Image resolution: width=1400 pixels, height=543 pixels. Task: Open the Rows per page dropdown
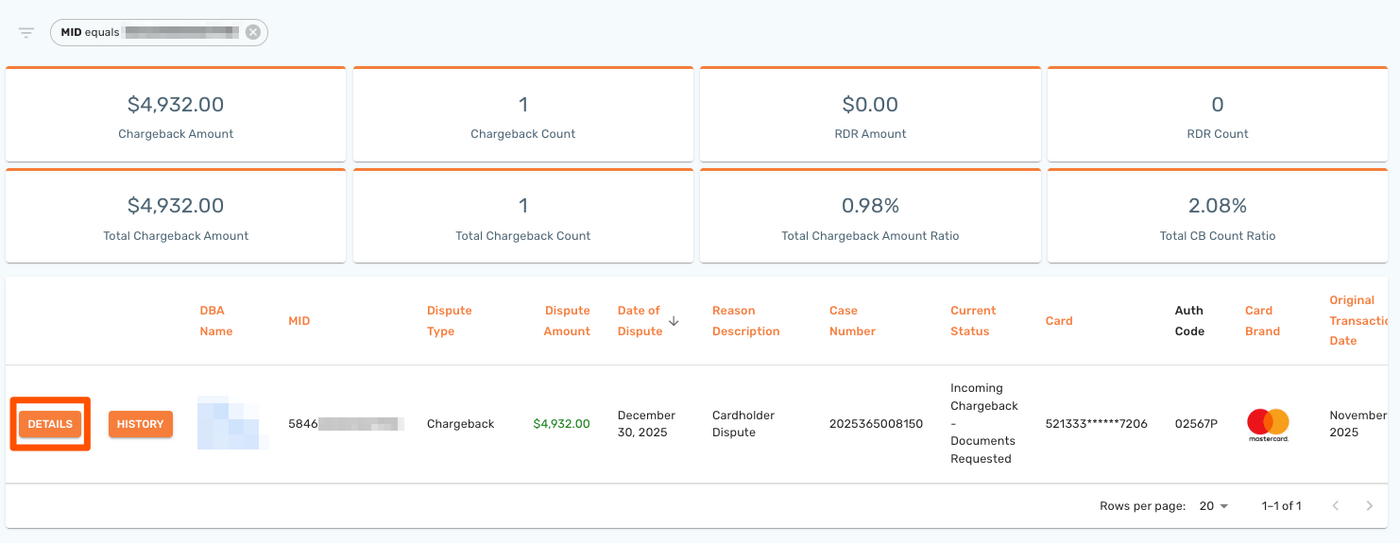point(1214,506)
